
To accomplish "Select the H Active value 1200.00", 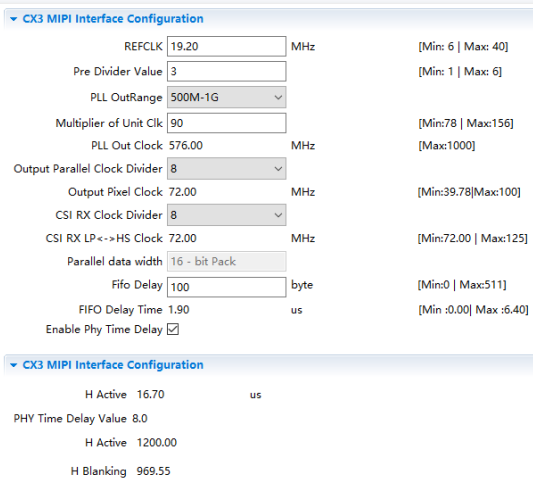I will 157,442.
